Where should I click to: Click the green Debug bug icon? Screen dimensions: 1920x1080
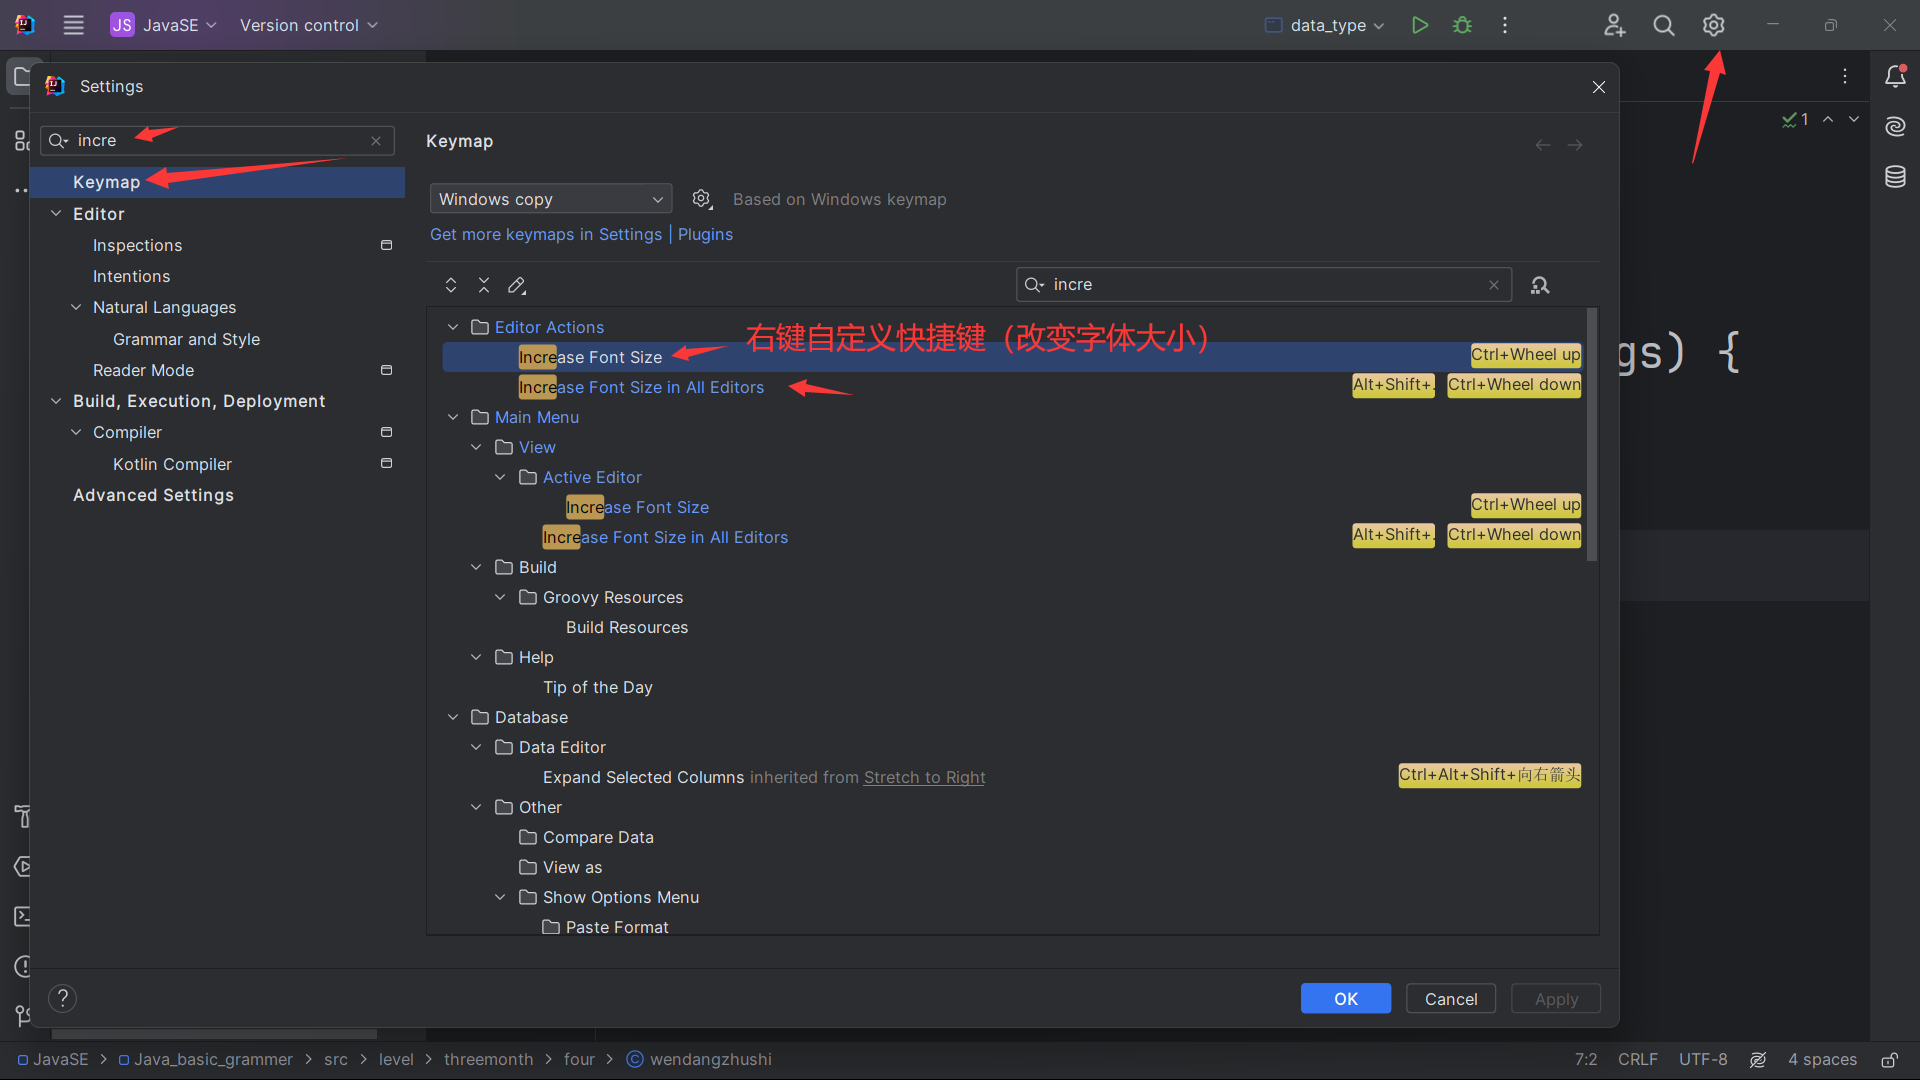[1462, 25]
